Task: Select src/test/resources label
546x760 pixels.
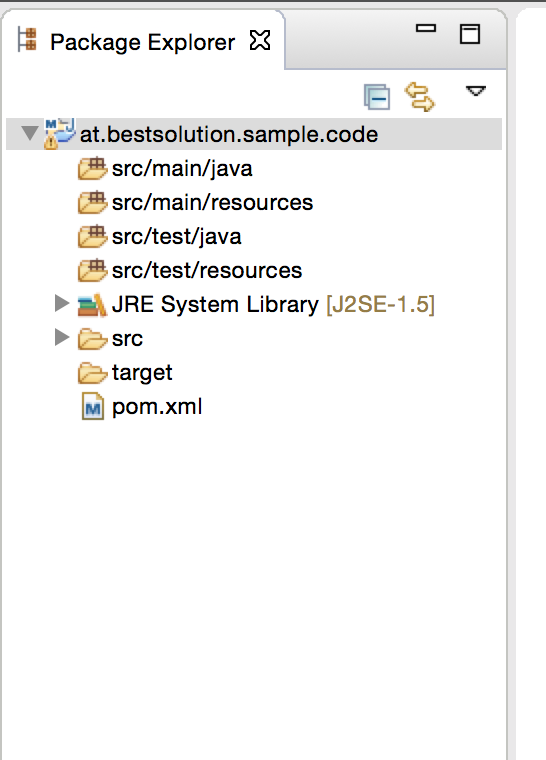Action: tap(207, 270)
